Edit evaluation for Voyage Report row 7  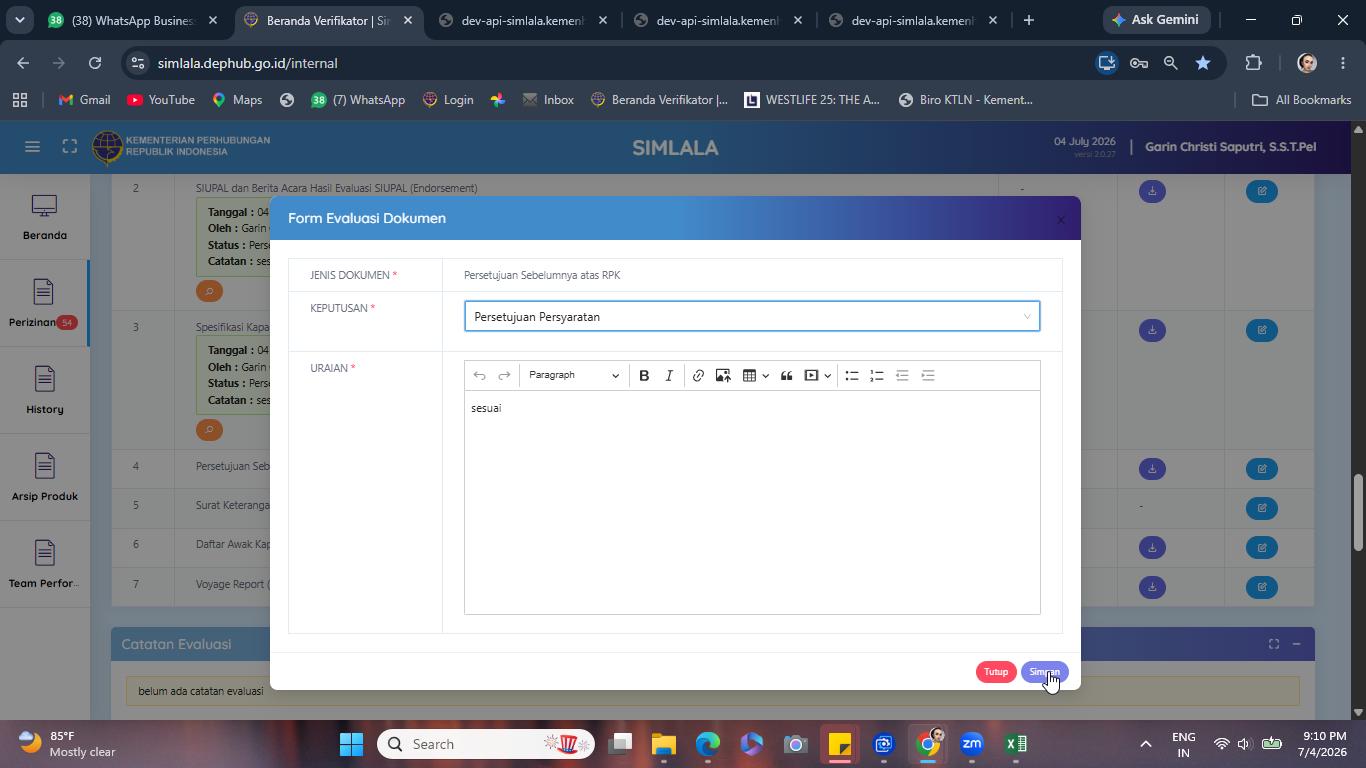click(1262, 587)
